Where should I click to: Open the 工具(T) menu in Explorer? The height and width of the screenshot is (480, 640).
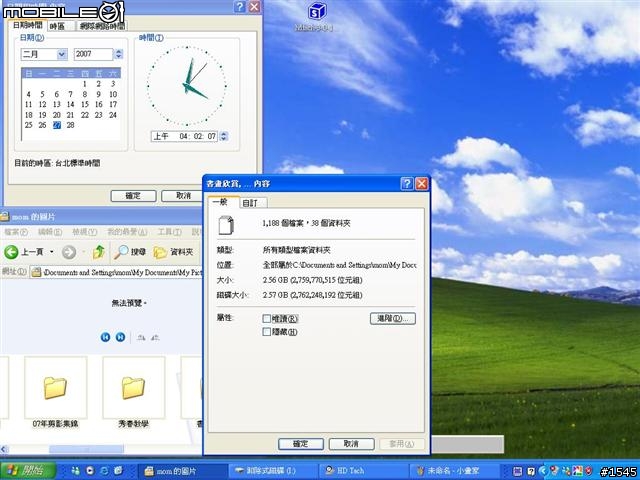[169, 232]
